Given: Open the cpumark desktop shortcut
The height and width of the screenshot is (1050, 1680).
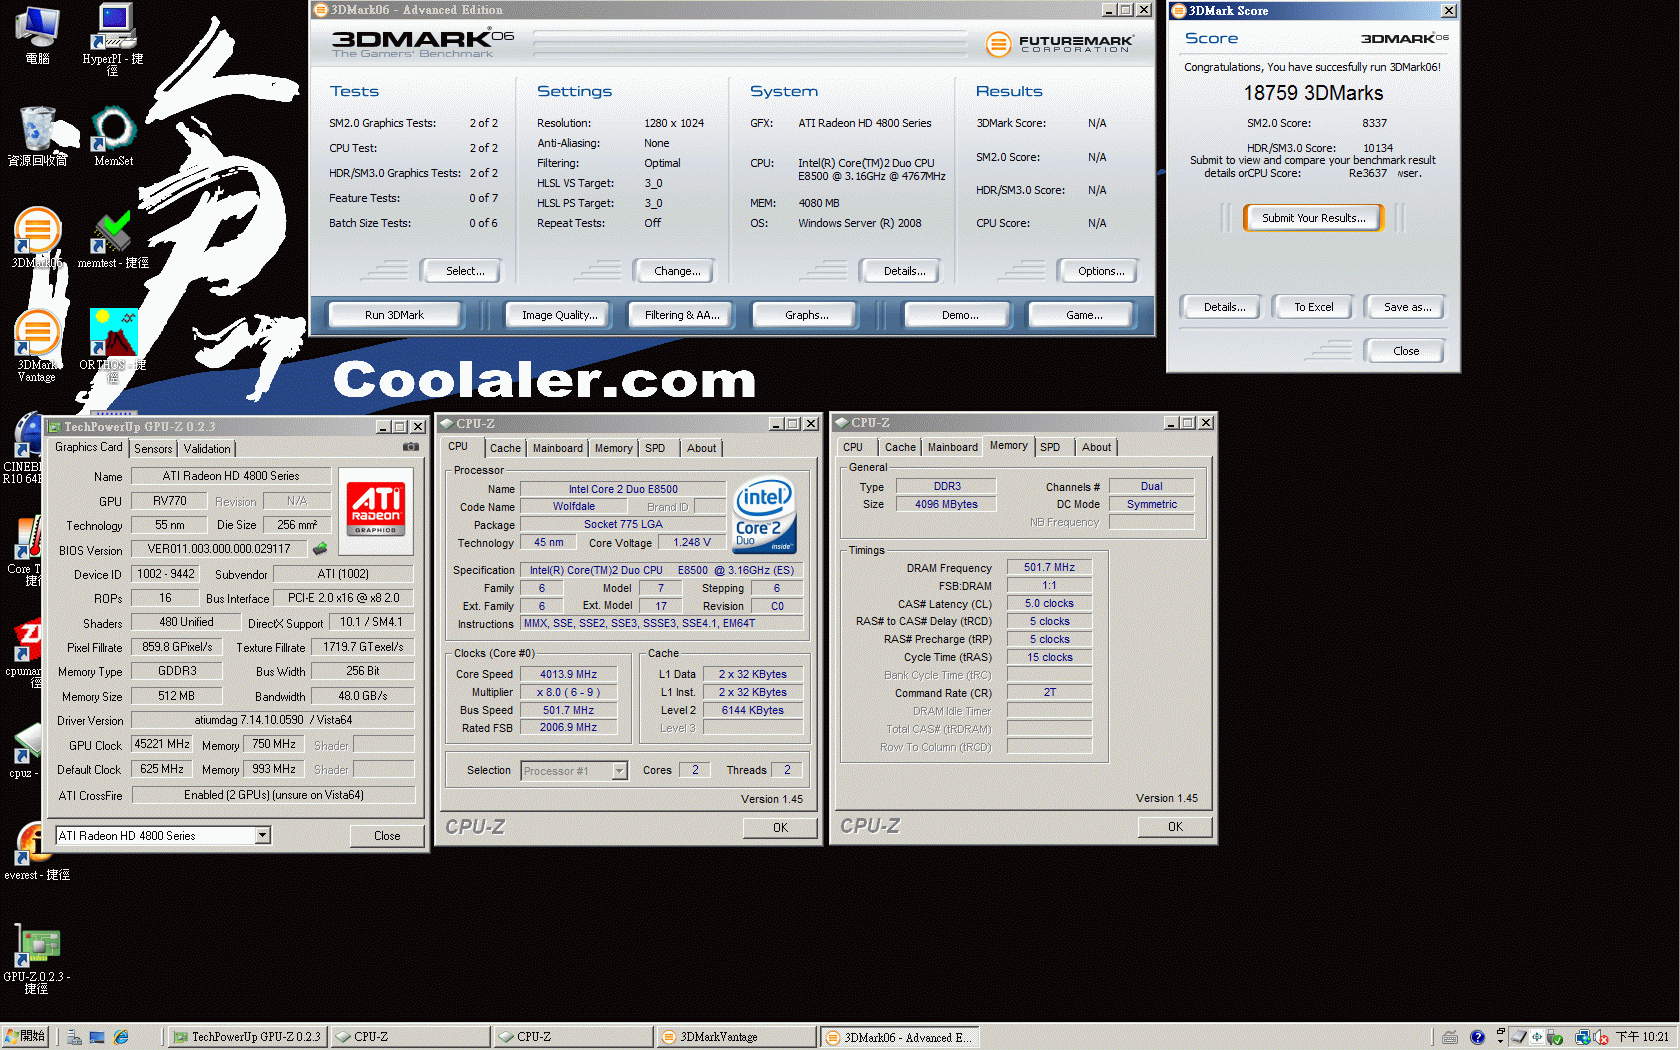Looking at the screenshot, I should pos(24,654).
